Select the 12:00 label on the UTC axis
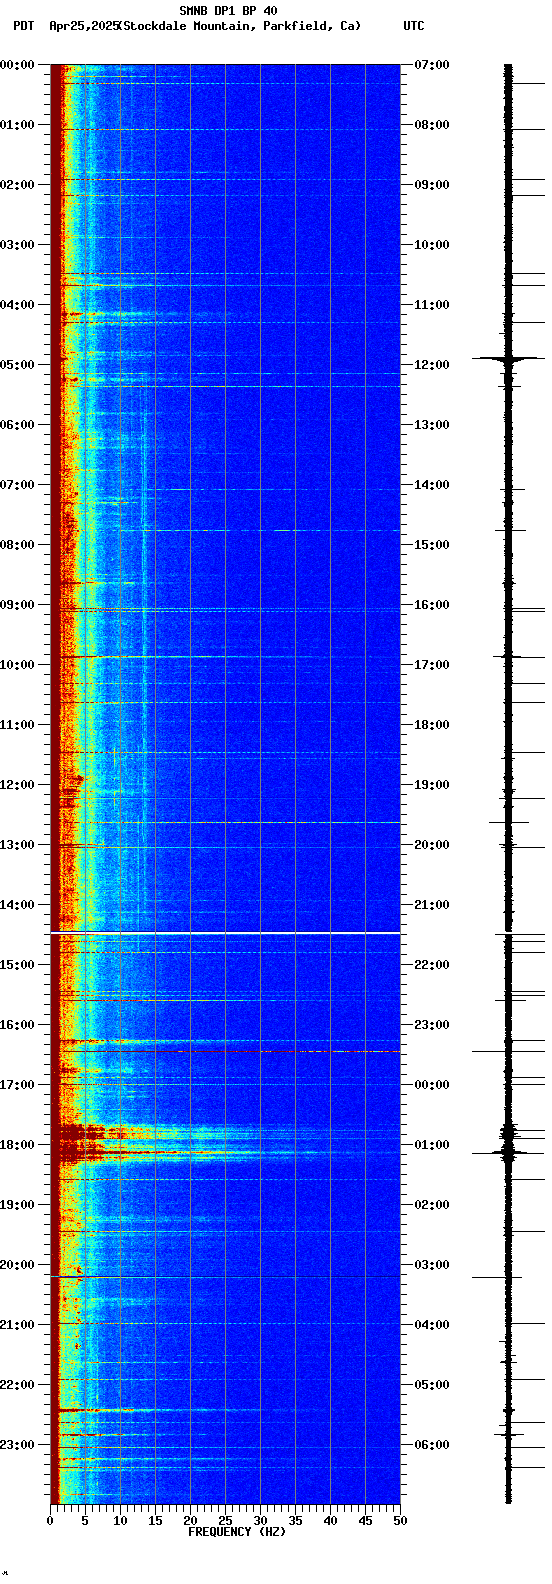Image resolution: width=552 pixels, height=1584 pixels. 432,365
